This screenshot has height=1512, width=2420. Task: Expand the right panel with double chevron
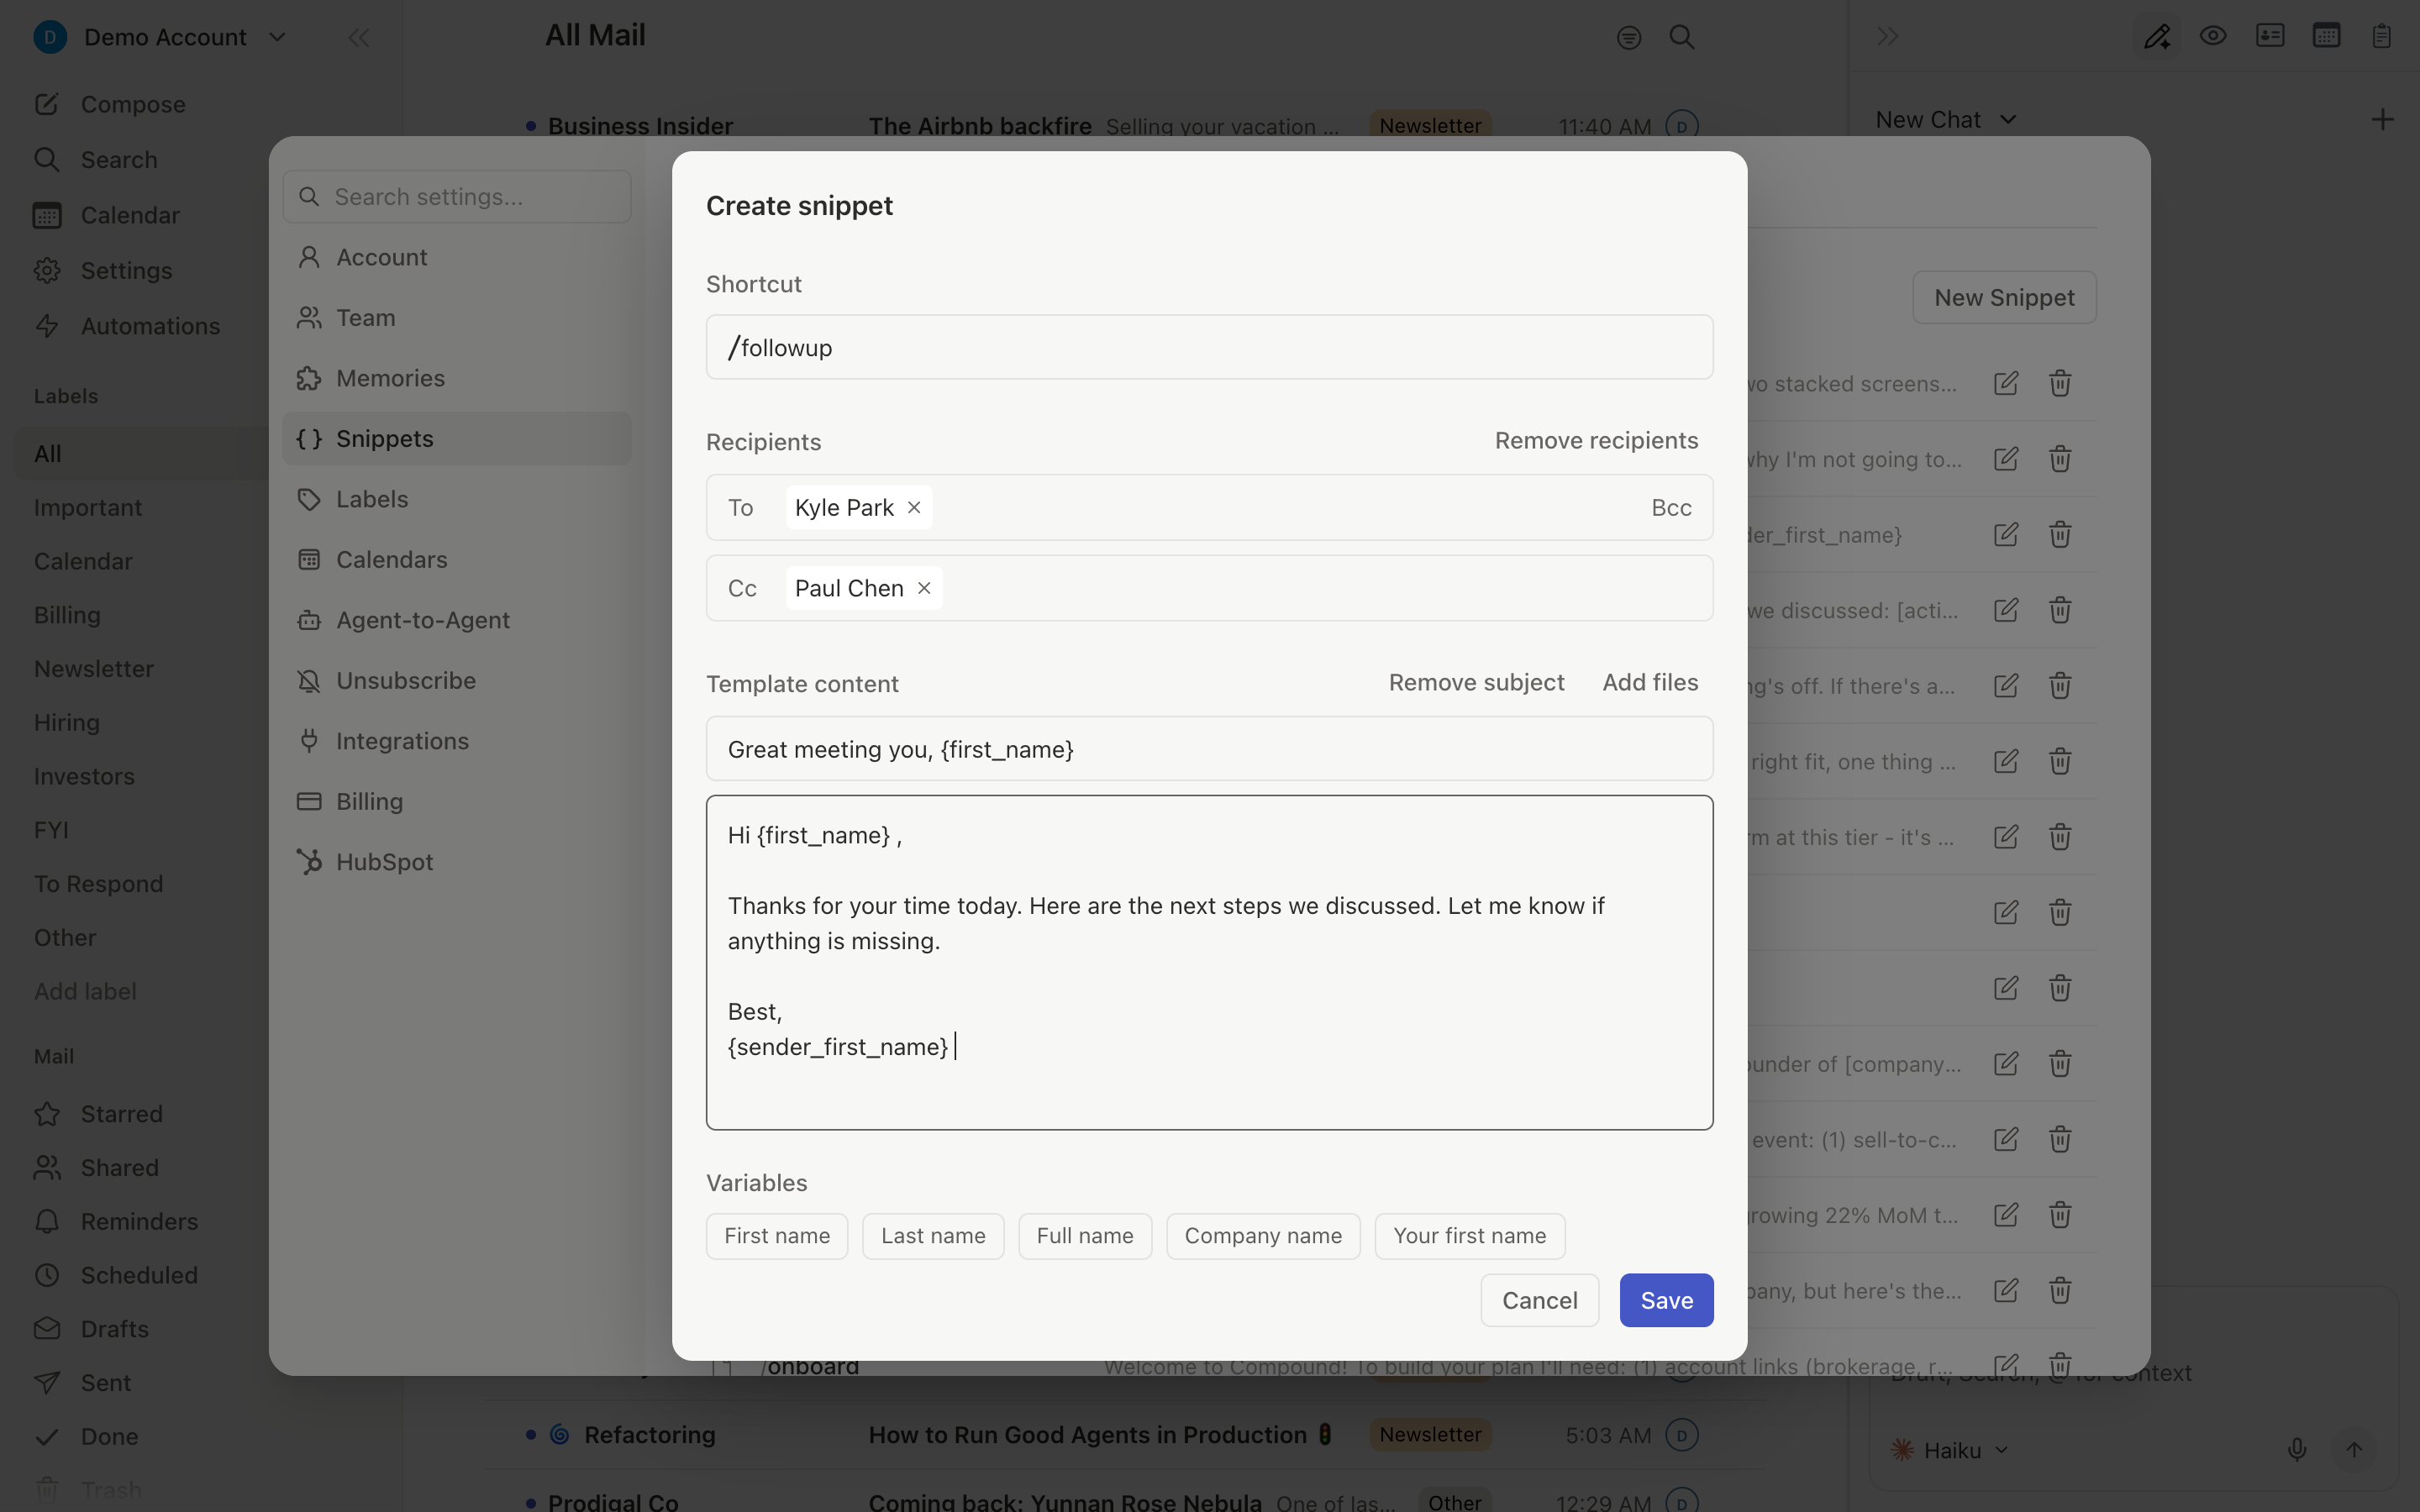1887,37
